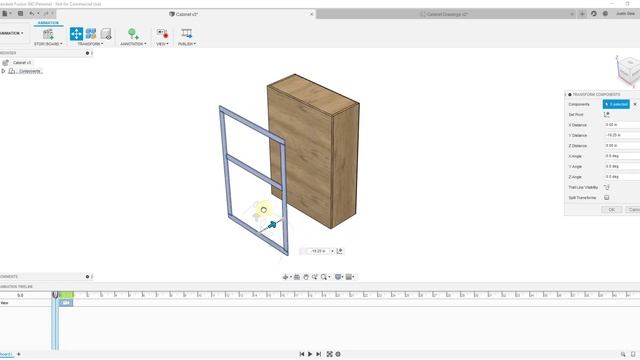Open the Publish dropdown menu
Viewport: 640px width, 360px height.
pyautogui.click(x=187, y=44)
